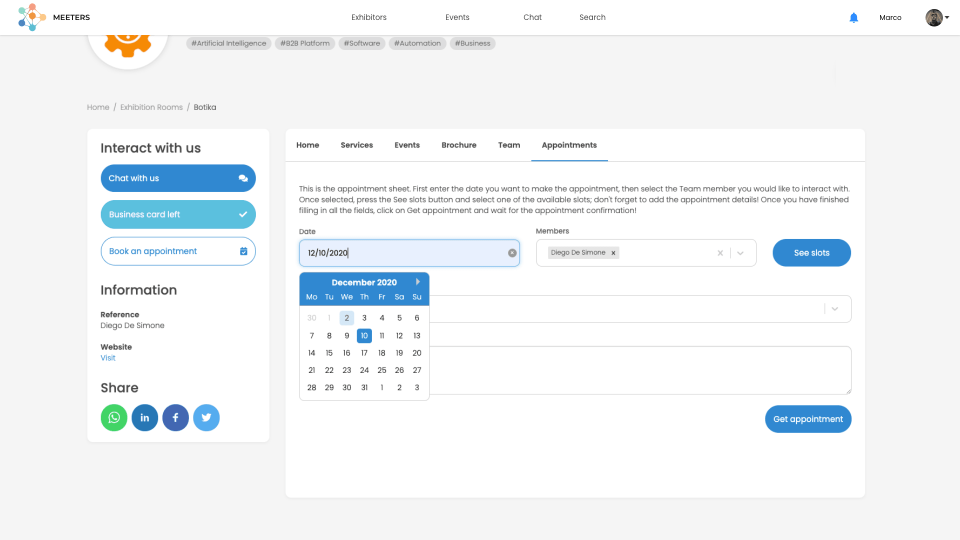Click See slots button
Screen dimensions: 960x540
tap(811, 253)
